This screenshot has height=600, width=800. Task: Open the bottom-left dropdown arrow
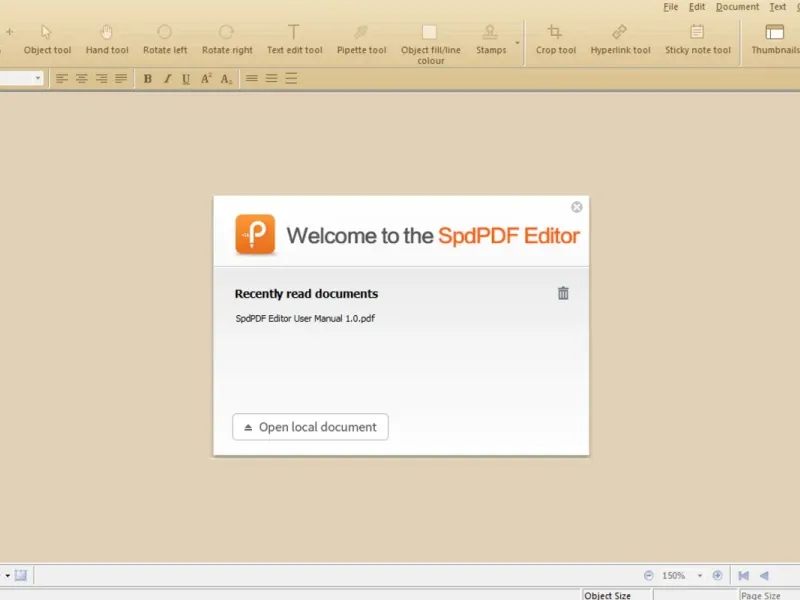pyautogui.click(x=7, y=576)
